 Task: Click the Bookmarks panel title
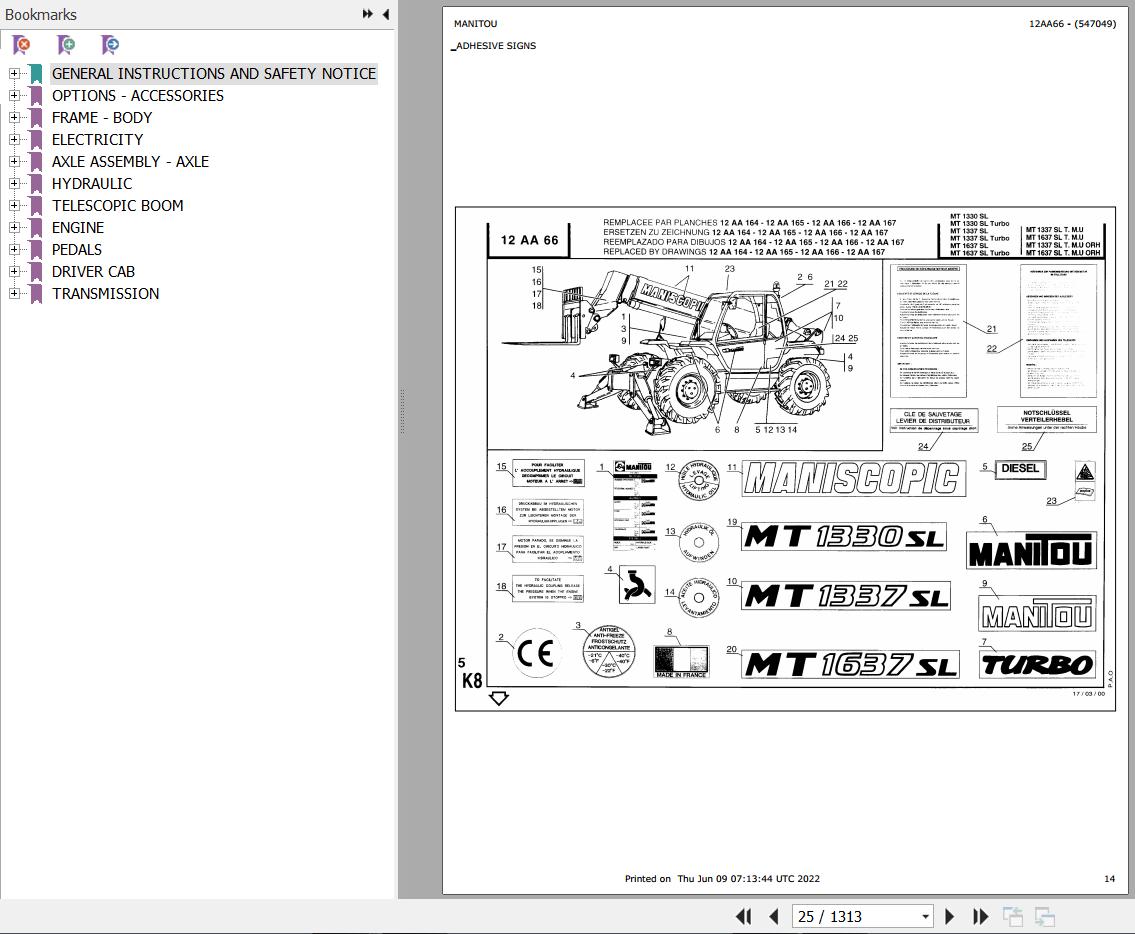(x=41, y=14)
